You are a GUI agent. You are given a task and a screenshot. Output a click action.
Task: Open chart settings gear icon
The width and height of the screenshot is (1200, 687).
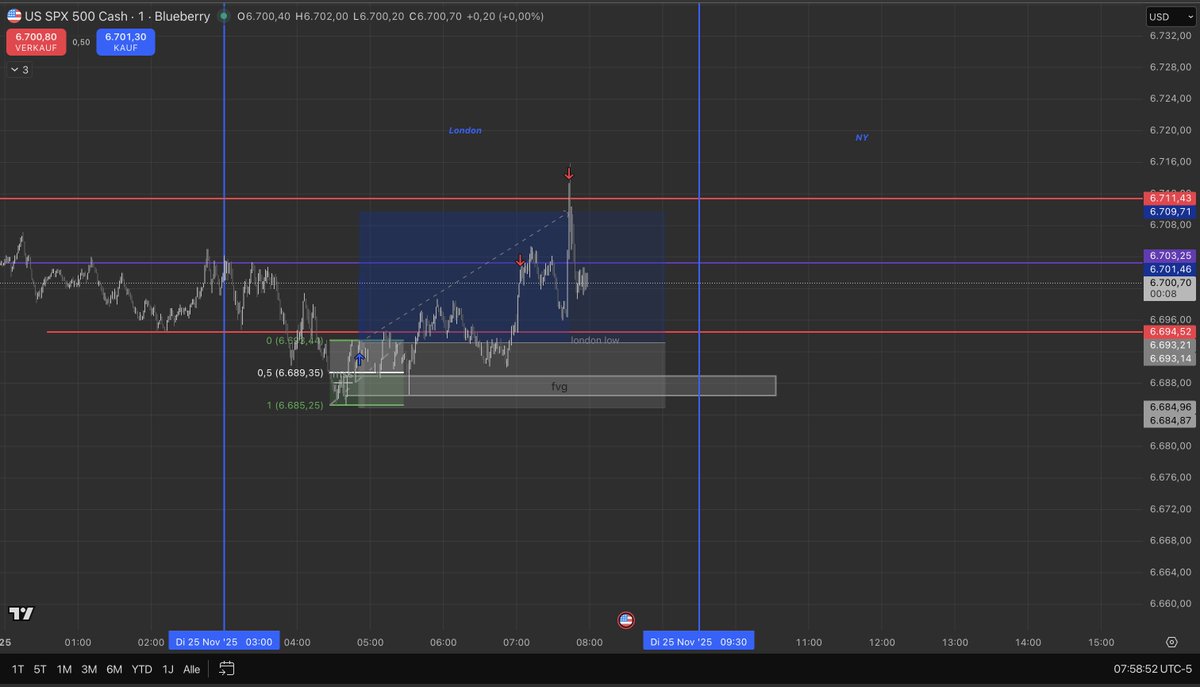point(1171,642)
